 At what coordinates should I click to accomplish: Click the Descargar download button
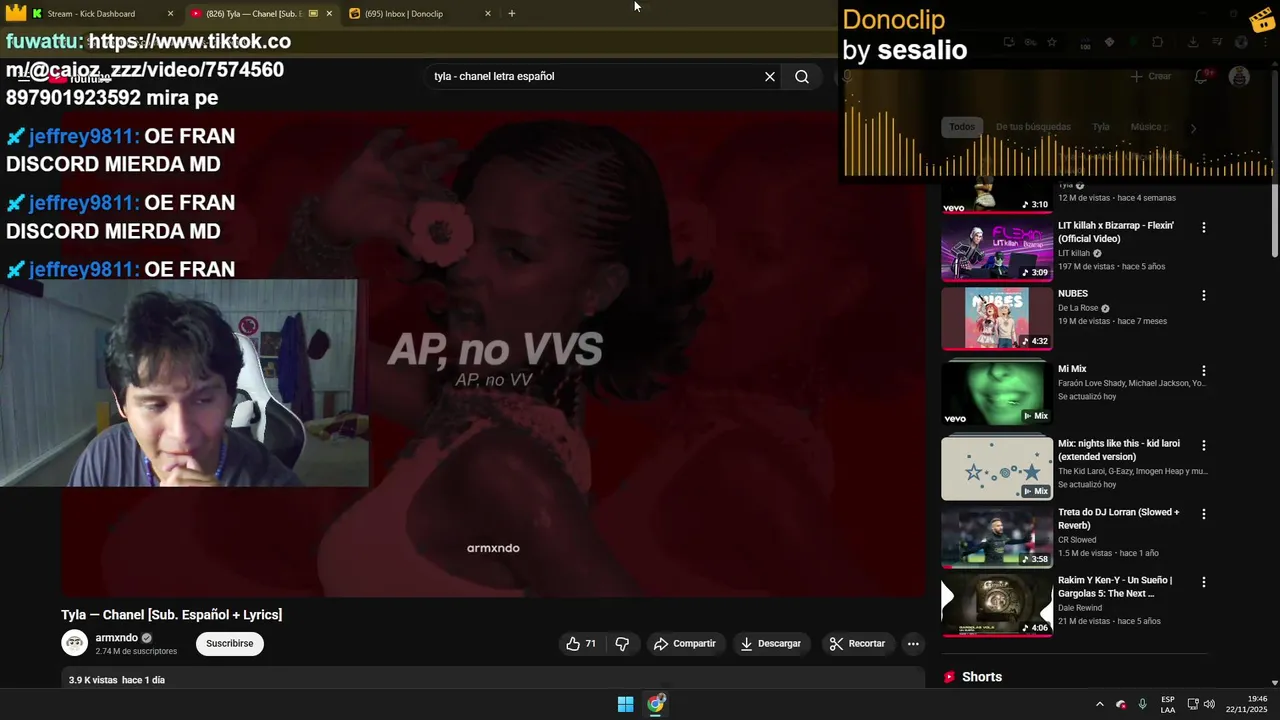click(x=771, y=644)
